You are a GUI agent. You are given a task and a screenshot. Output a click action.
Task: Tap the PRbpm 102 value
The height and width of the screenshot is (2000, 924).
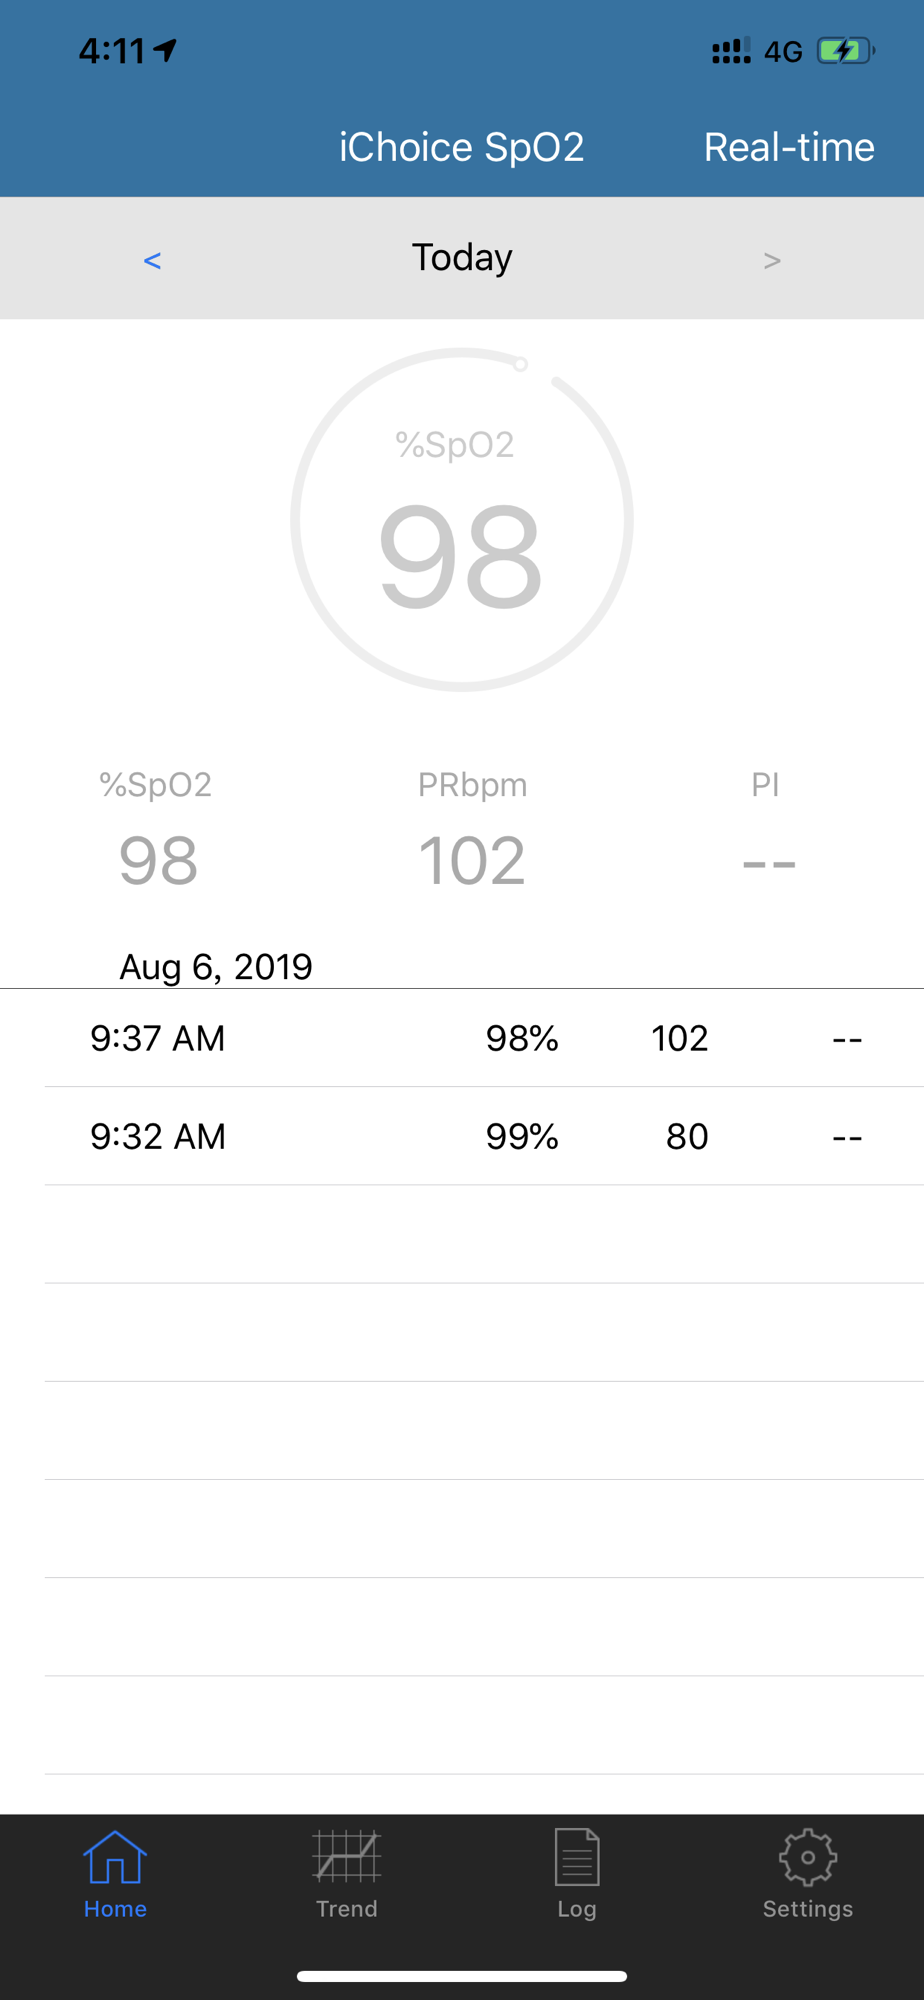pos(472,860)
